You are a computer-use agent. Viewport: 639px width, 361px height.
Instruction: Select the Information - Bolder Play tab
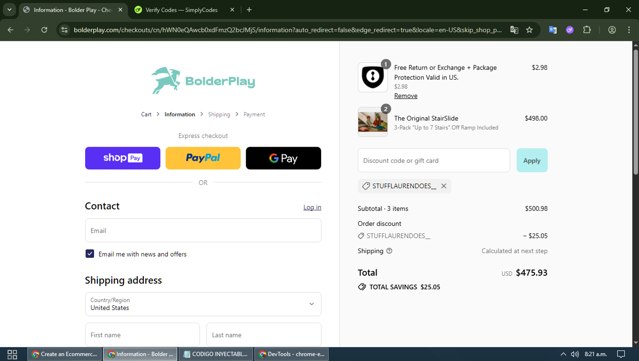coord(73,10)
